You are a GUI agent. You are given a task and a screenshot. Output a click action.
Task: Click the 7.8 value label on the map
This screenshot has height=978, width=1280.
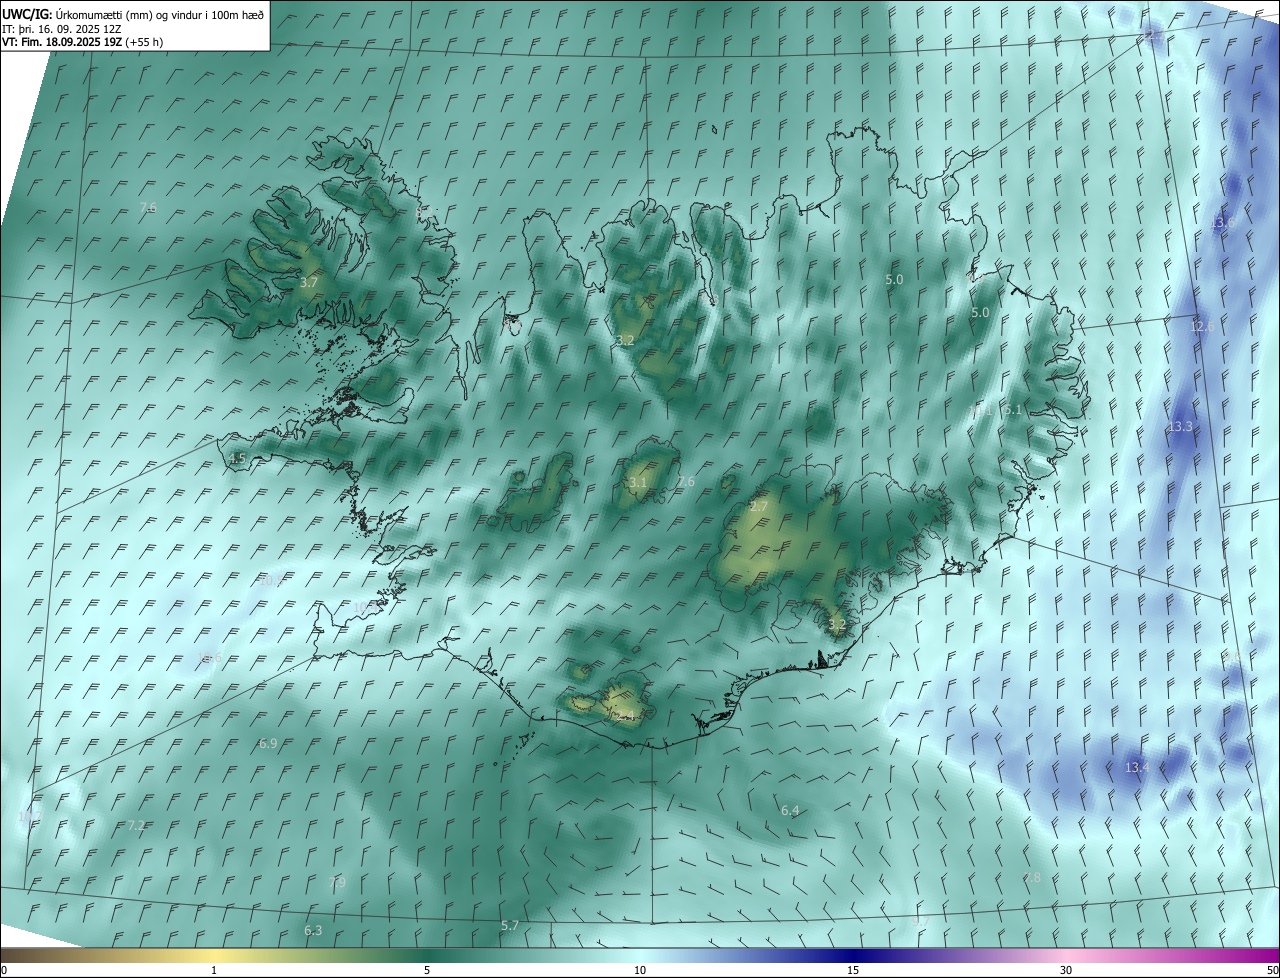[x=1033, y=877]
